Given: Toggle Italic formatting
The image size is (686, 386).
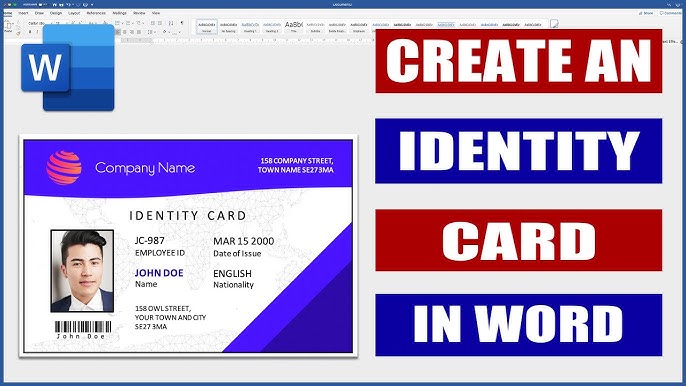Looking at the screenshot, I should click(37, 32).
